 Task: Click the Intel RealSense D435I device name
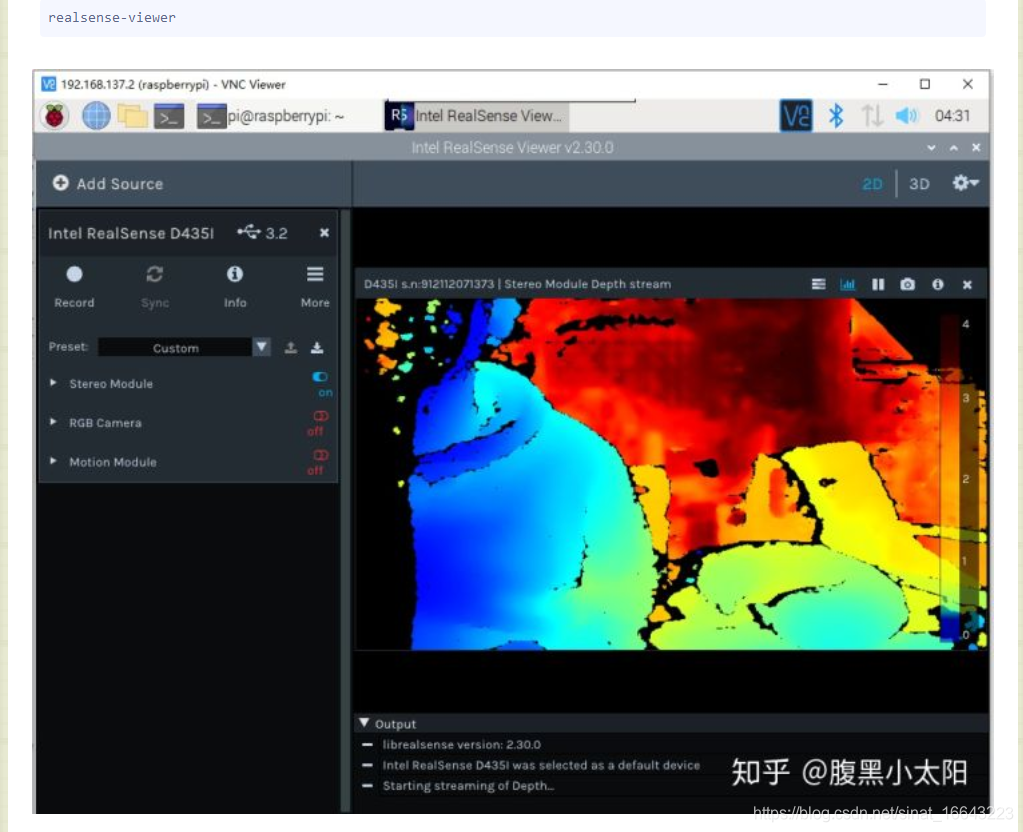pyautogui.click(x=130, y=233)
